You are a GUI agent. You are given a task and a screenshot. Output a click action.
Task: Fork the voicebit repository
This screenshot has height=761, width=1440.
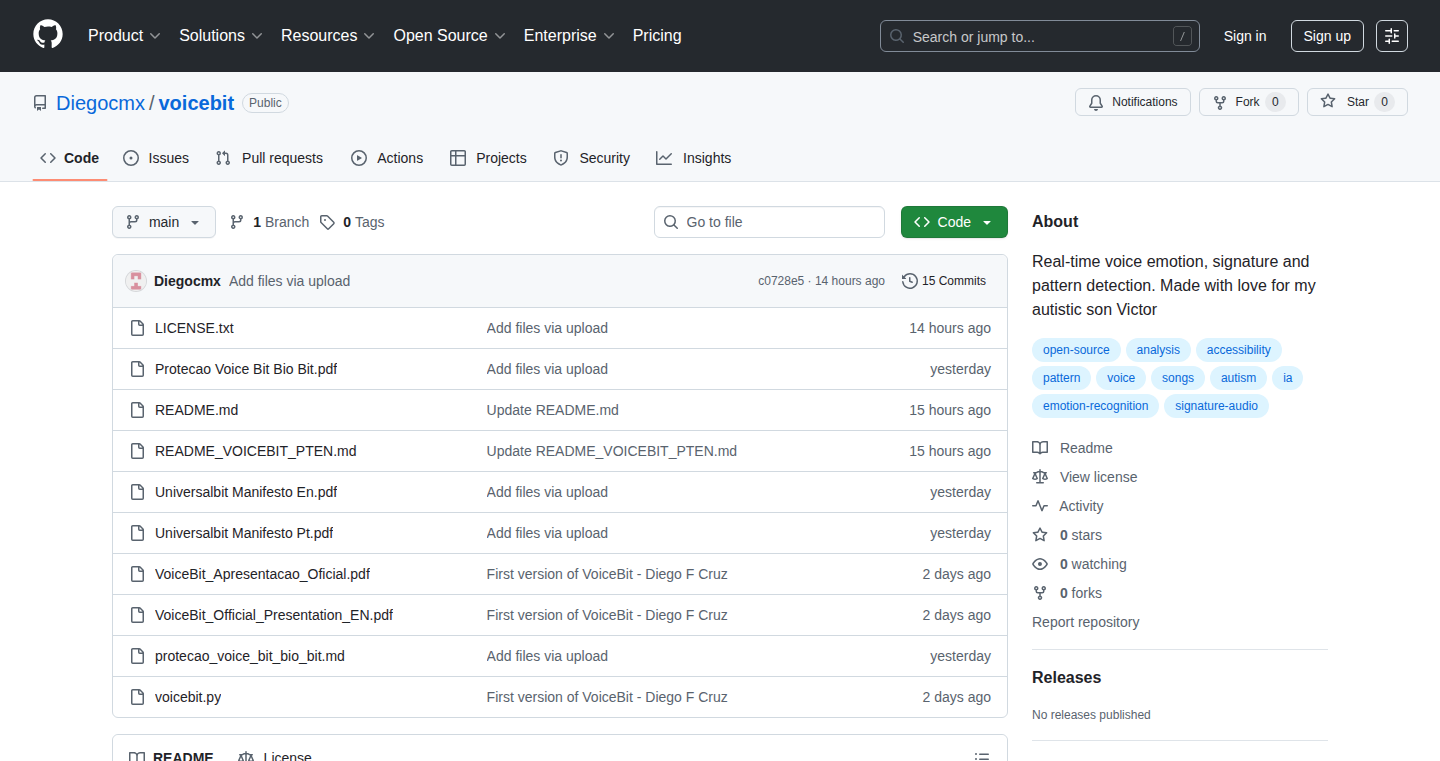1248,102
